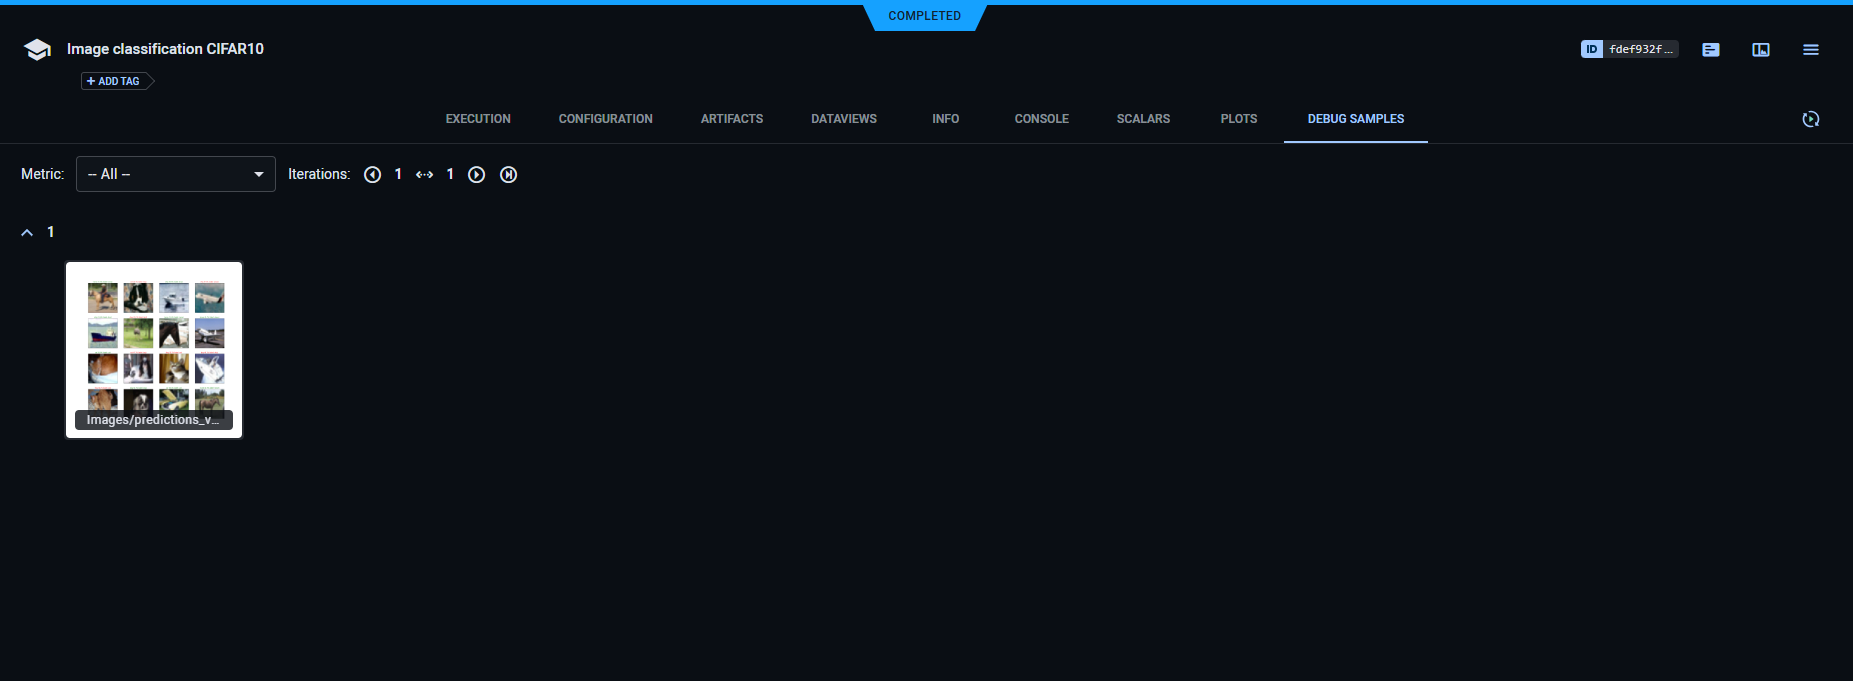The height and width of the screenshot is (681, 1853).
Task: Jump to the latest iteration
Action: point(508,175)
